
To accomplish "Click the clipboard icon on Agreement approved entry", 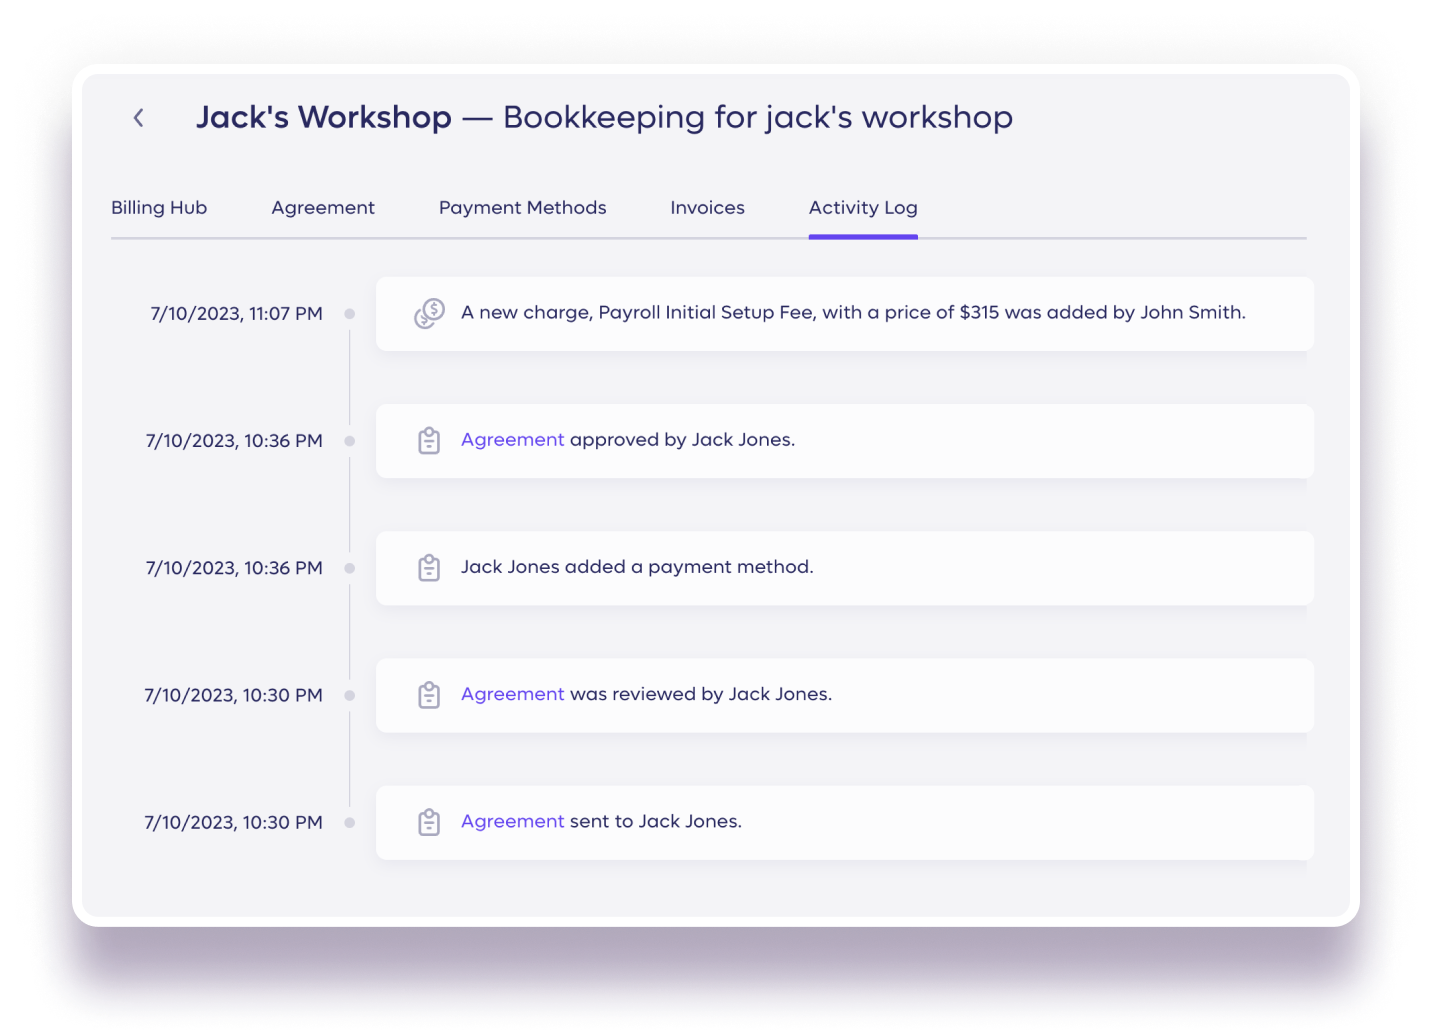I will (x=429, y=441).
